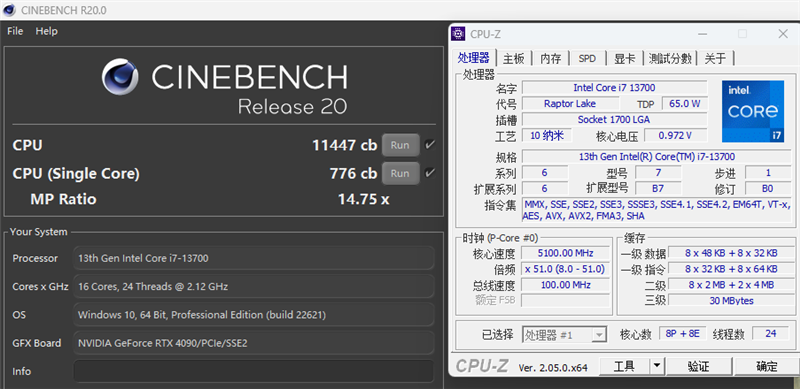Click the OS field showing Windows 10

254,315
